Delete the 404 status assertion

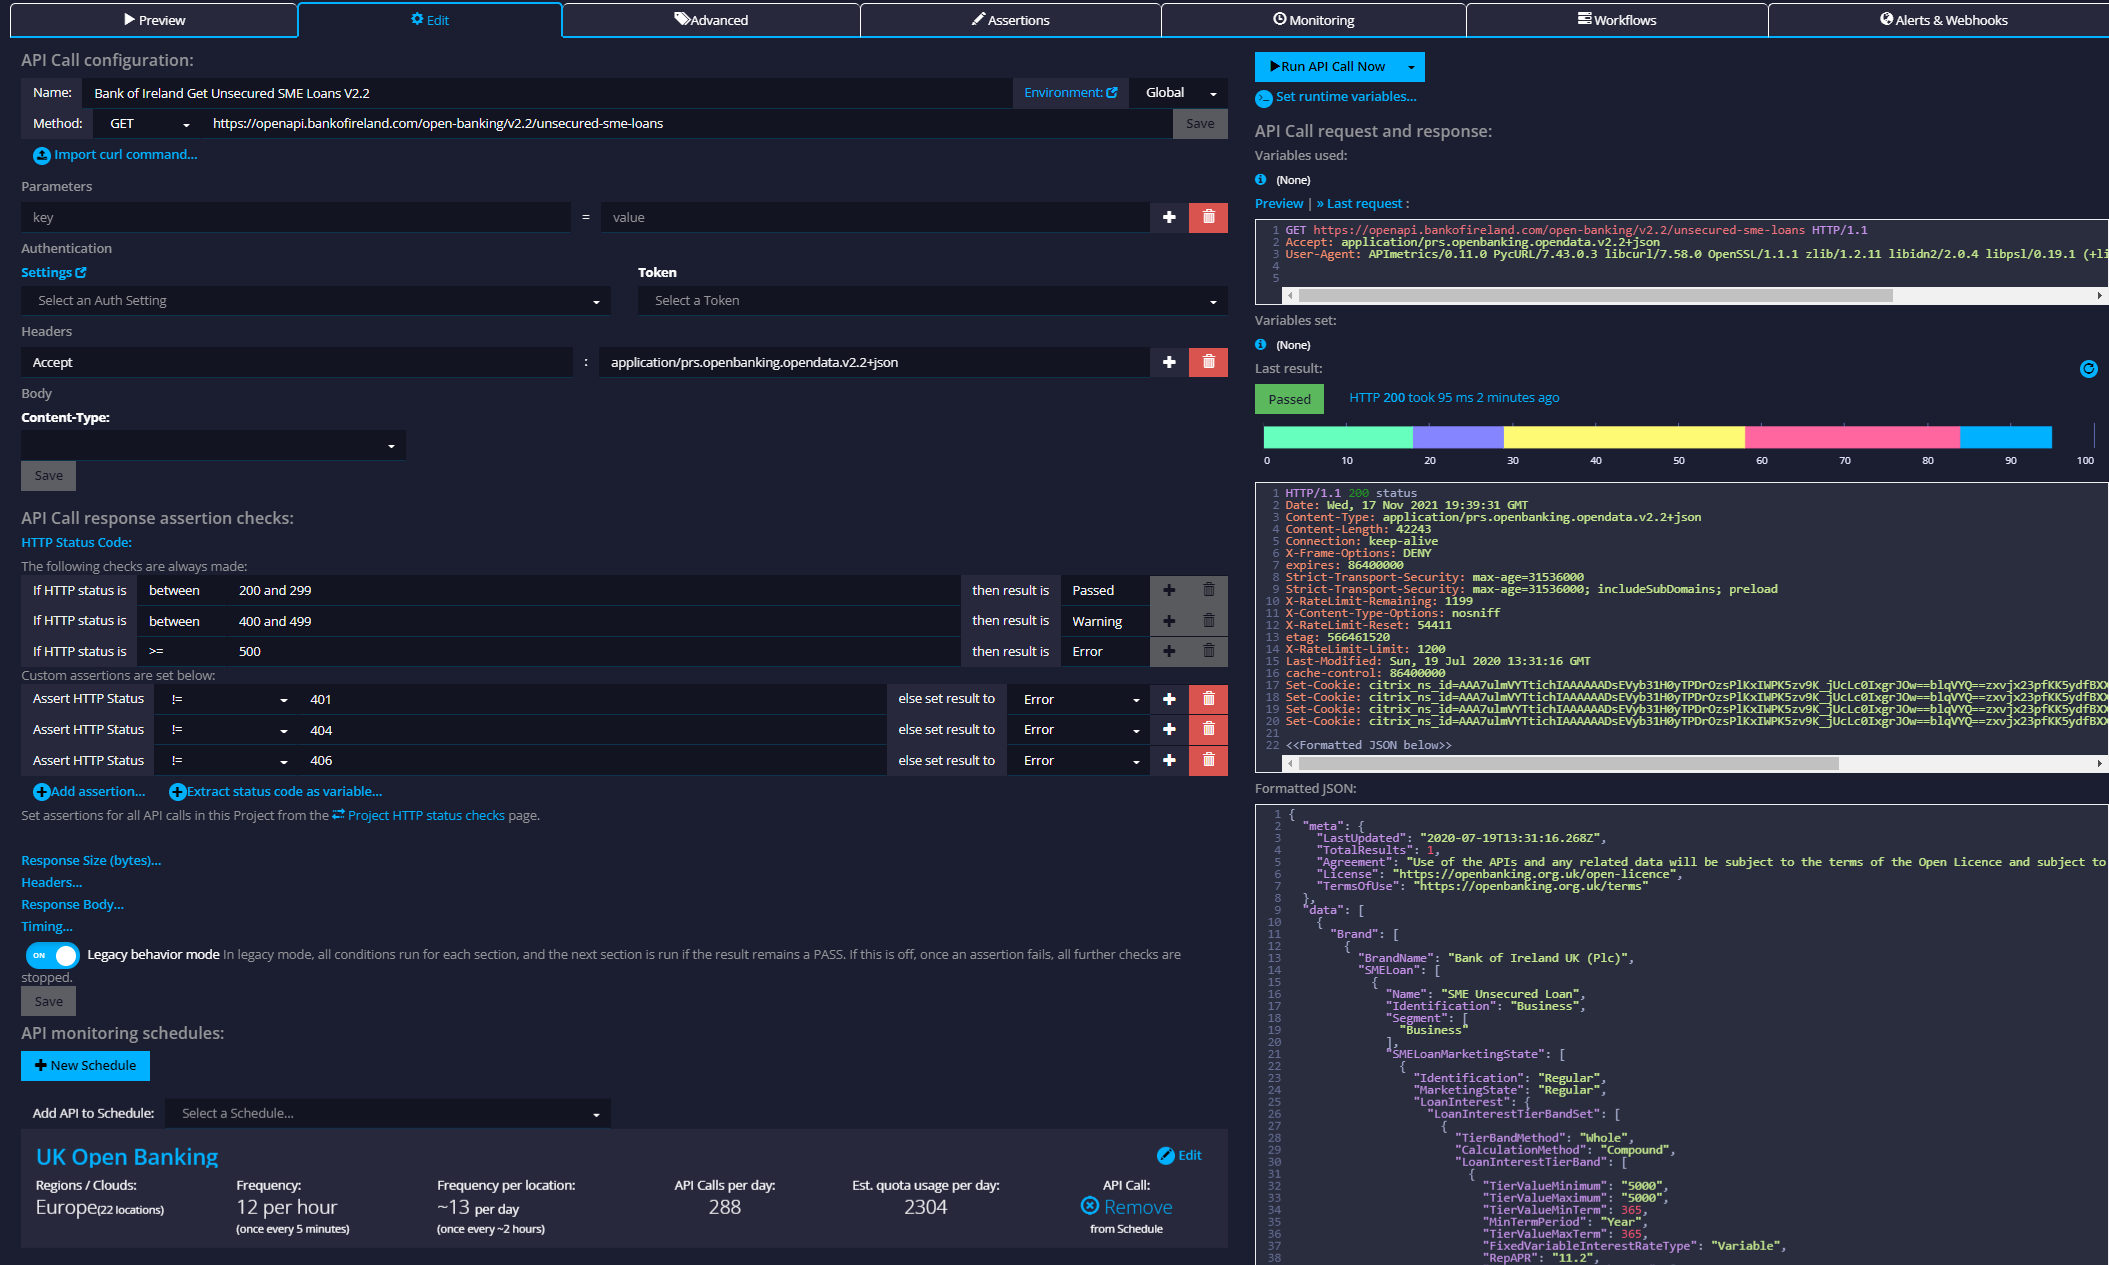pyautogui.click(x=1208, y=730)
